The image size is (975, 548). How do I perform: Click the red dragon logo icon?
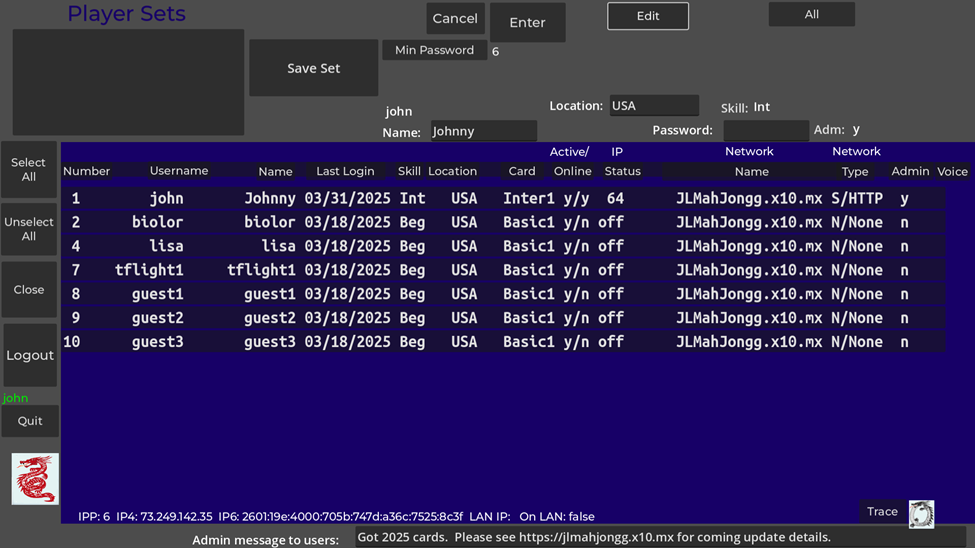[x=35, y=478]
